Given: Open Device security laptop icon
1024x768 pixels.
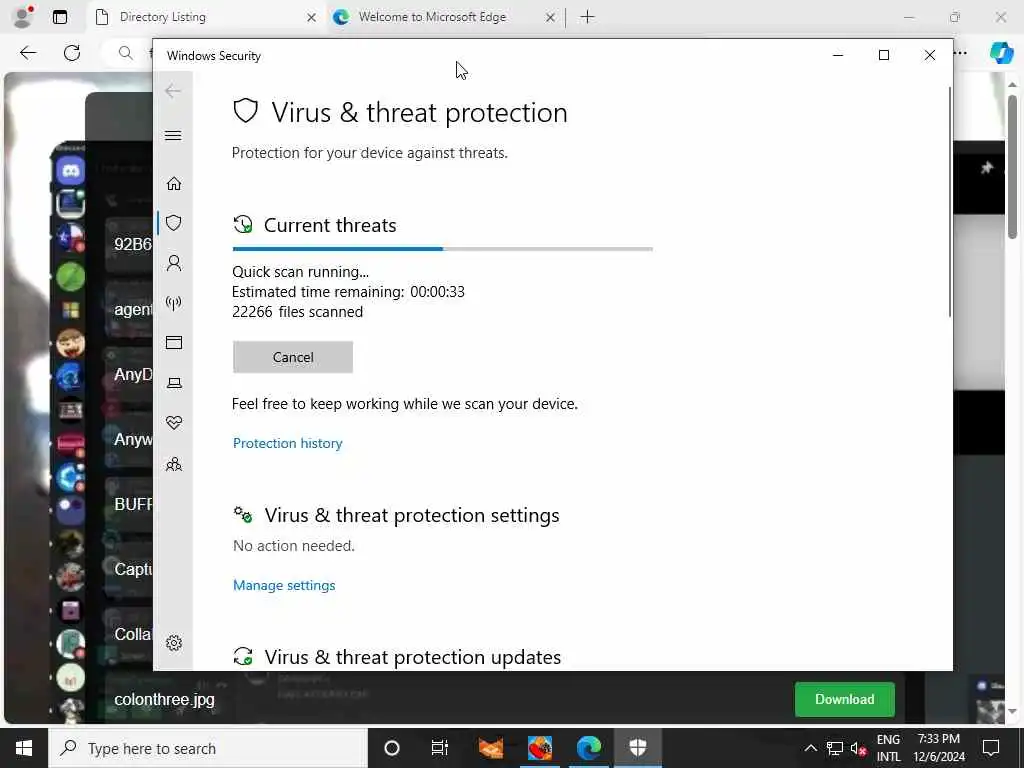Looking at the screenshot, I should coord(174,383).
